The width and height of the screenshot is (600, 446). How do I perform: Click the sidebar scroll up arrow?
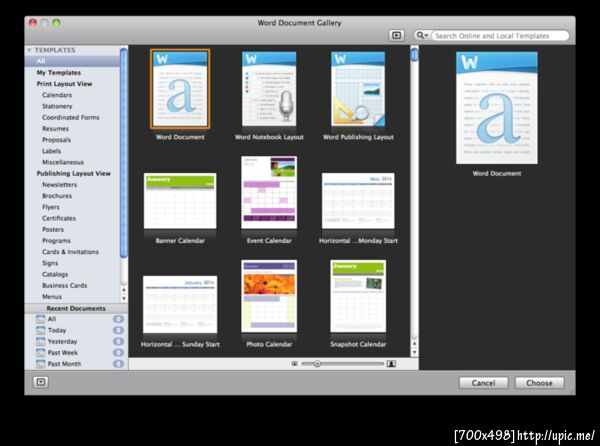click(x=124, y=290)
